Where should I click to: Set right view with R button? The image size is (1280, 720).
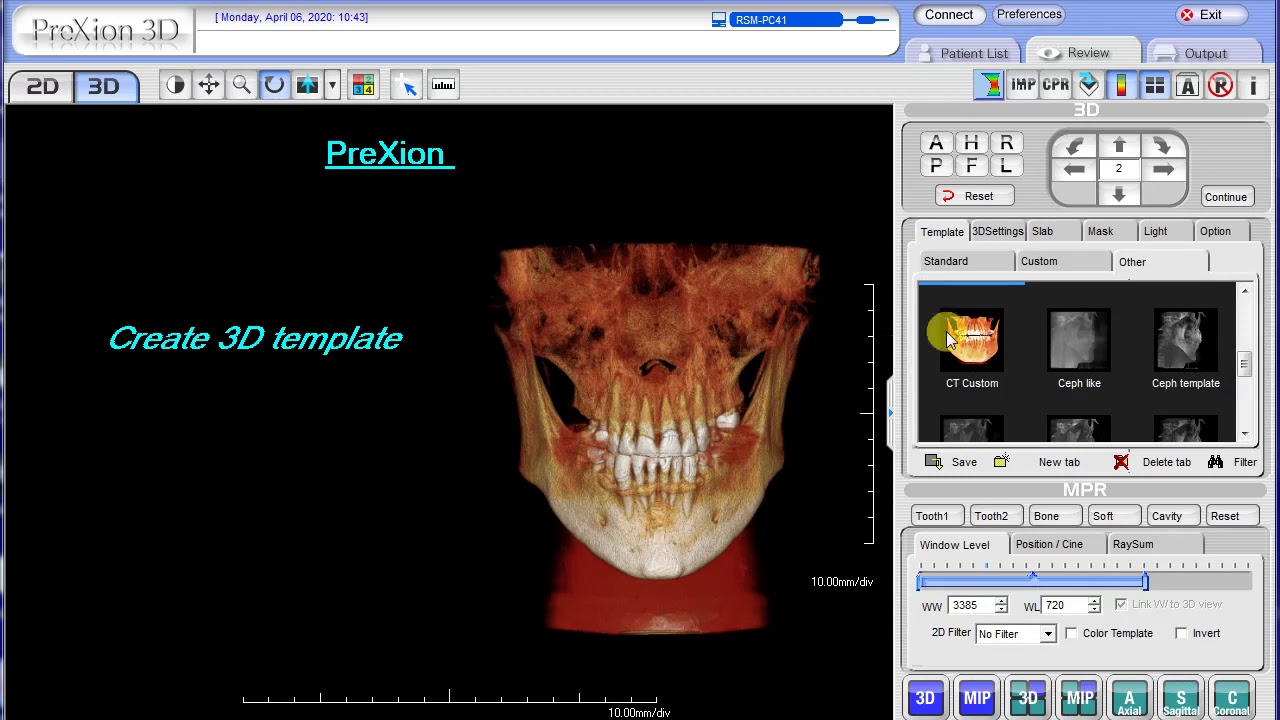coord(1006,144)
